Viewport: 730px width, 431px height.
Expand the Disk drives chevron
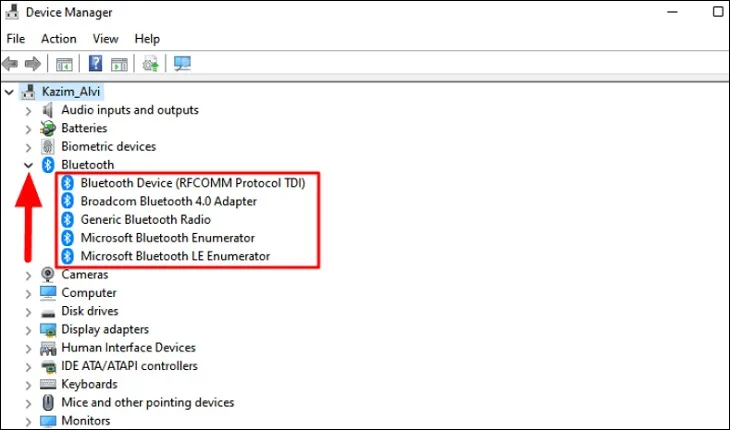click(x=28, y=312)
